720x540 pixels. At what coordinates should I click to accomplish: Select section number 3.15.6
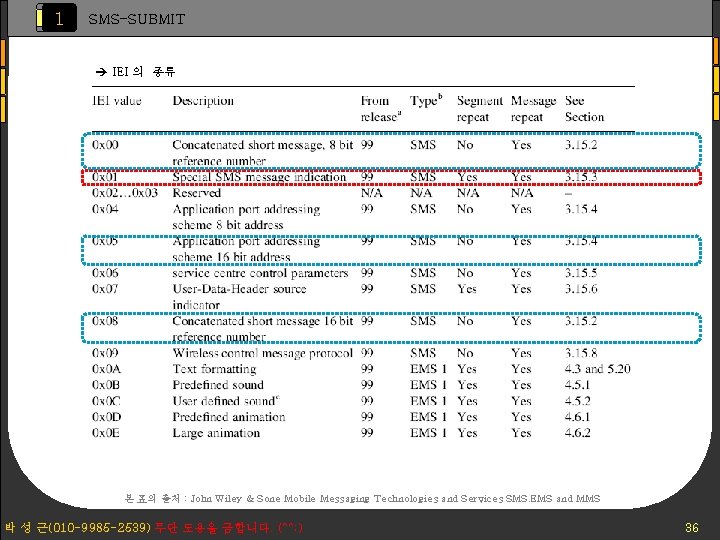click(x=581, y=289)
